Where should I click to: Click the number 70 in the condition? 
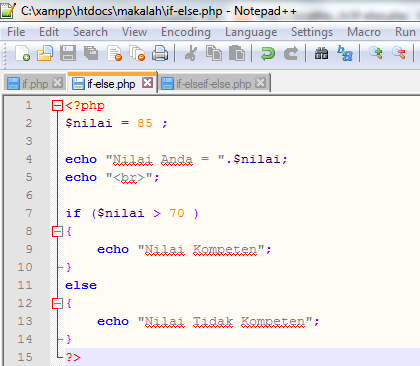tap(177, 213)
